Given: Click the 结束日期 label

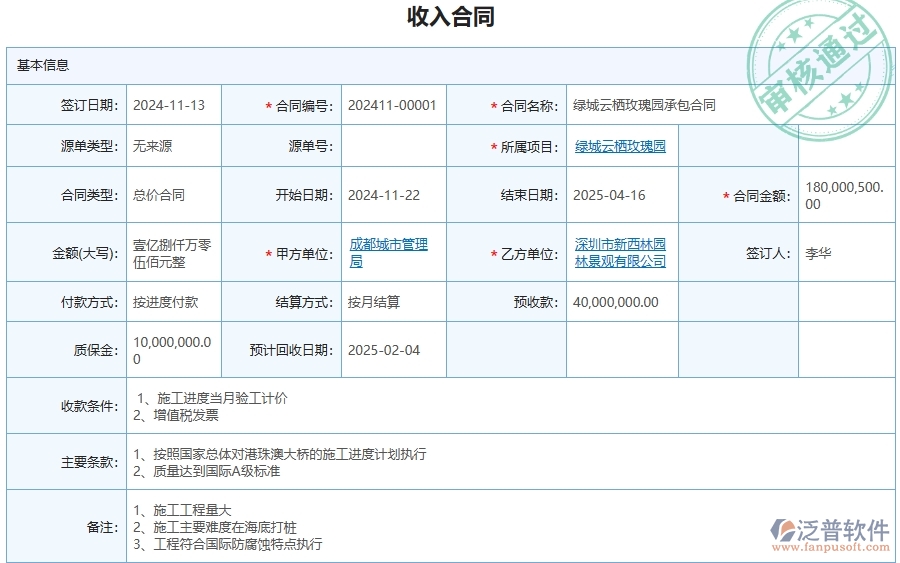Looking at the screenshot, I should (529, 195).
